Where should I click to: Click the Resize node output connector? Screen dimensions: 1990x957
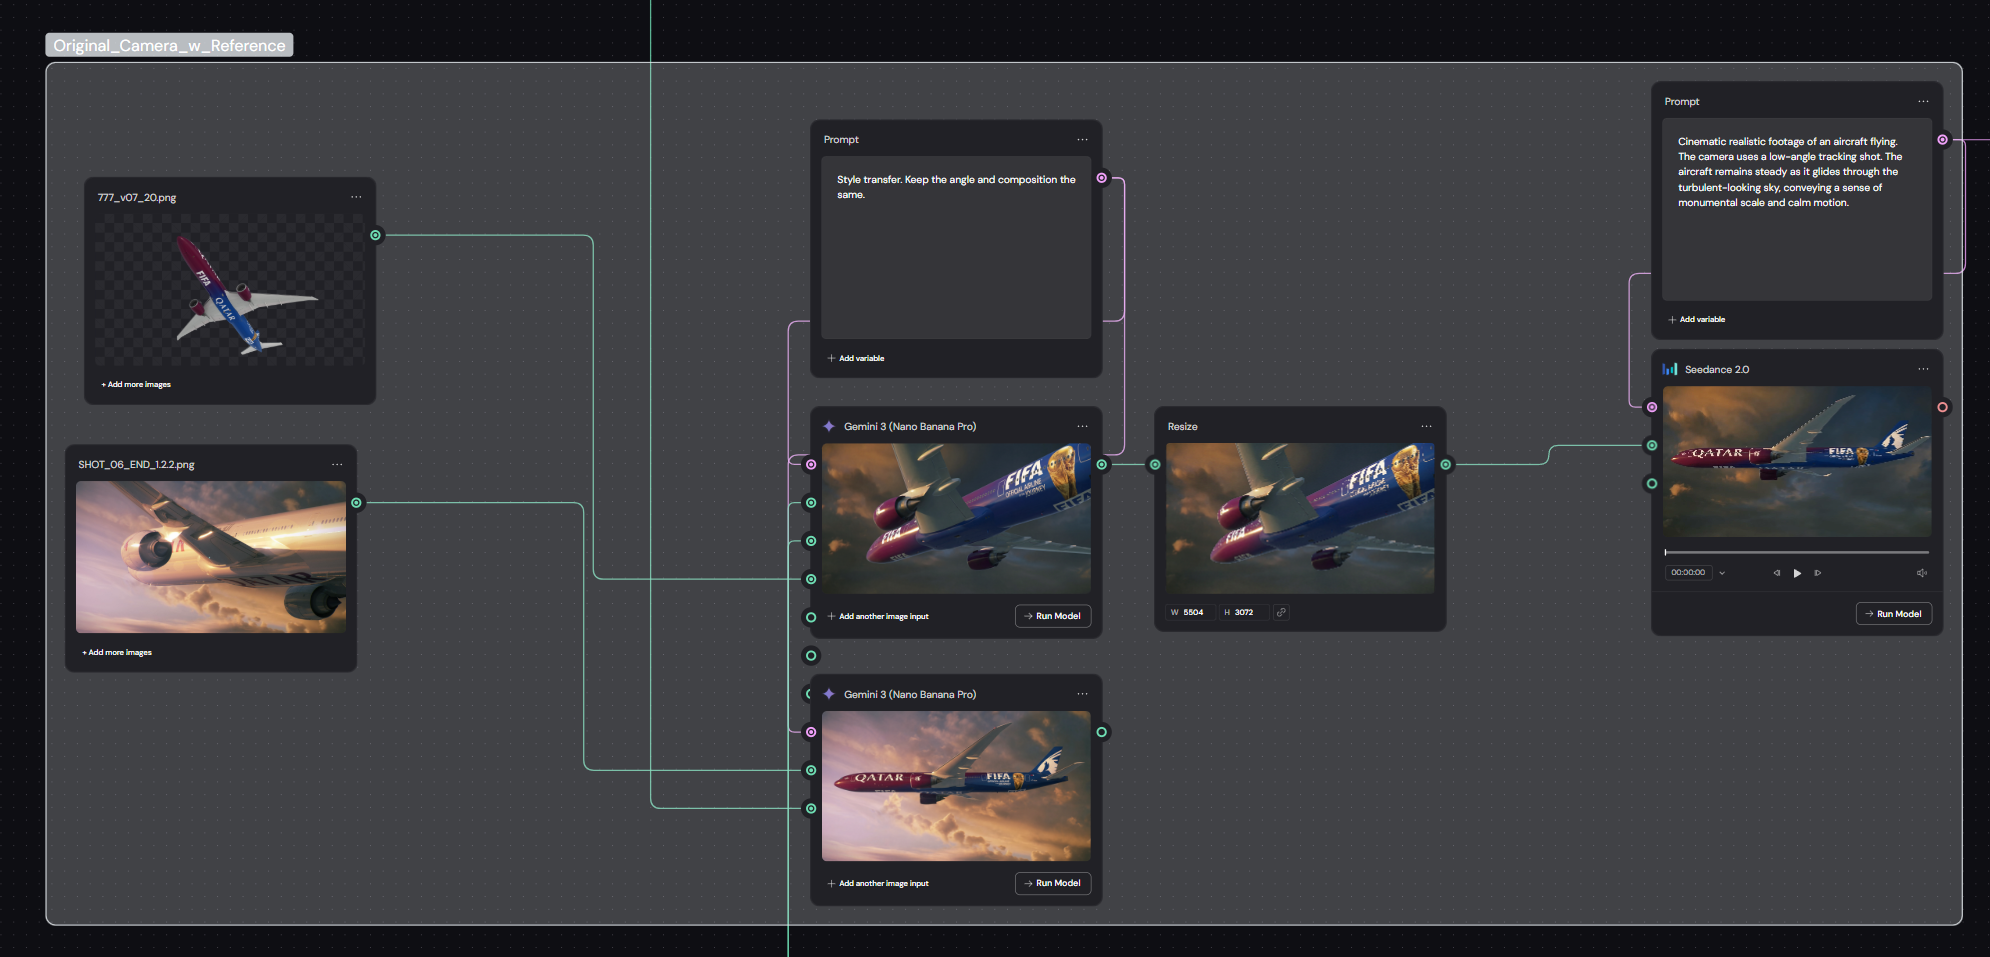1445,465
